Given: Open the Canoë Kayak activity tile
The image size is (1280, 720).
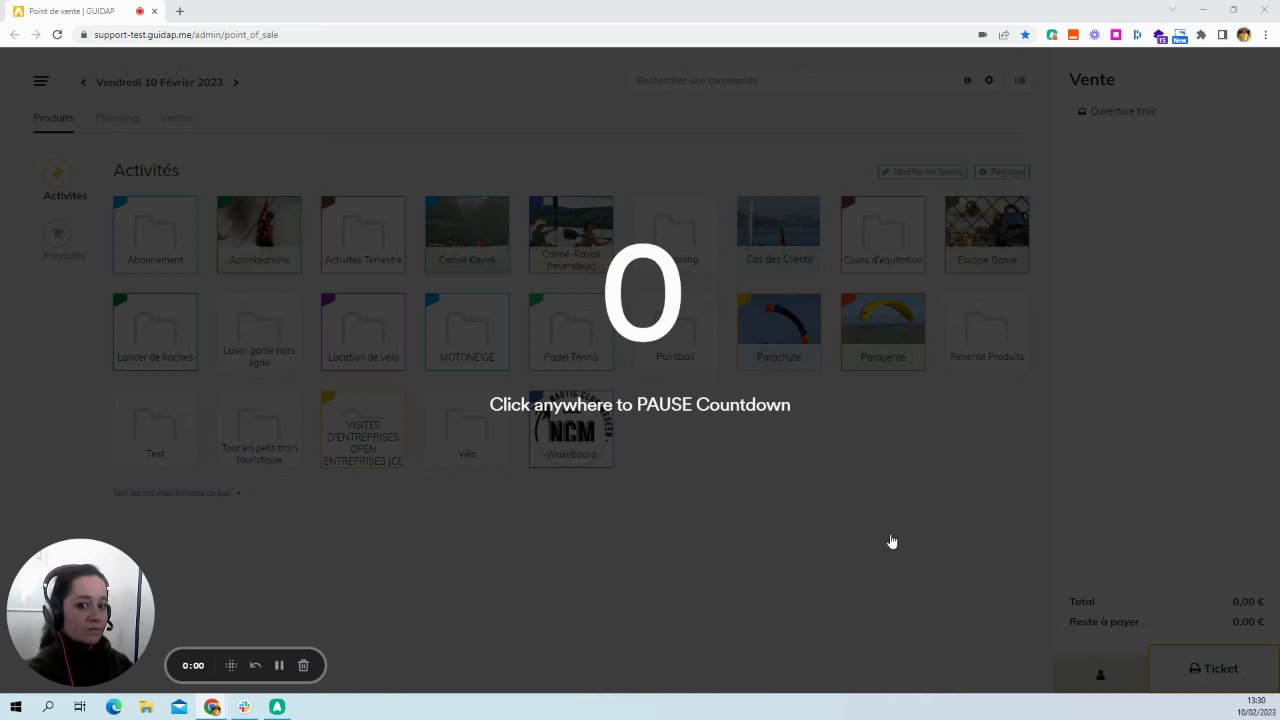Looking at the screenshot, I should tap(467, 234).
